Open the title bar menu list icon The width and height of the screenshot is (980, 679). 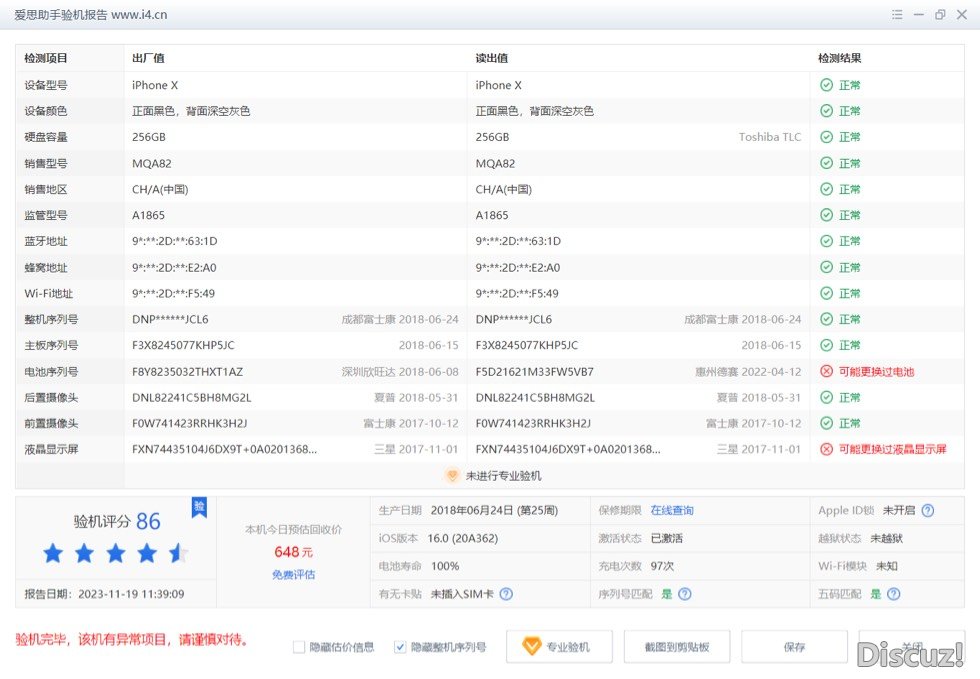click(x=897, y=14)
